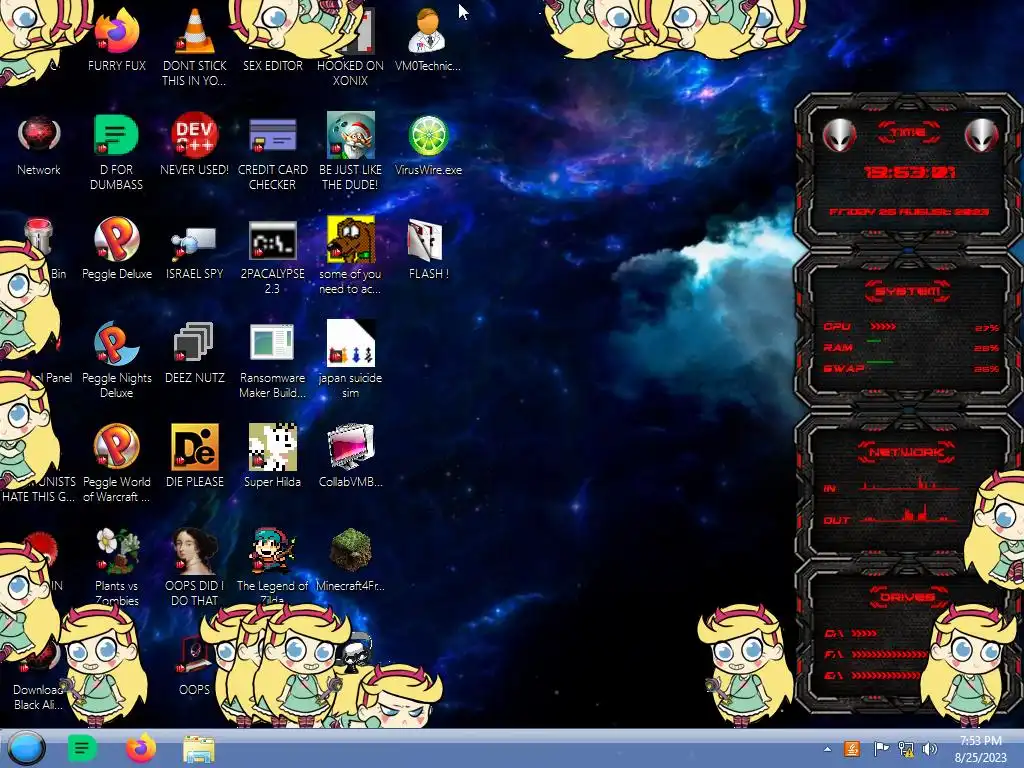The height and width of the screenshot is (768, 1024).
Task: Click the RAM usage bar
Action: [912, 347]
